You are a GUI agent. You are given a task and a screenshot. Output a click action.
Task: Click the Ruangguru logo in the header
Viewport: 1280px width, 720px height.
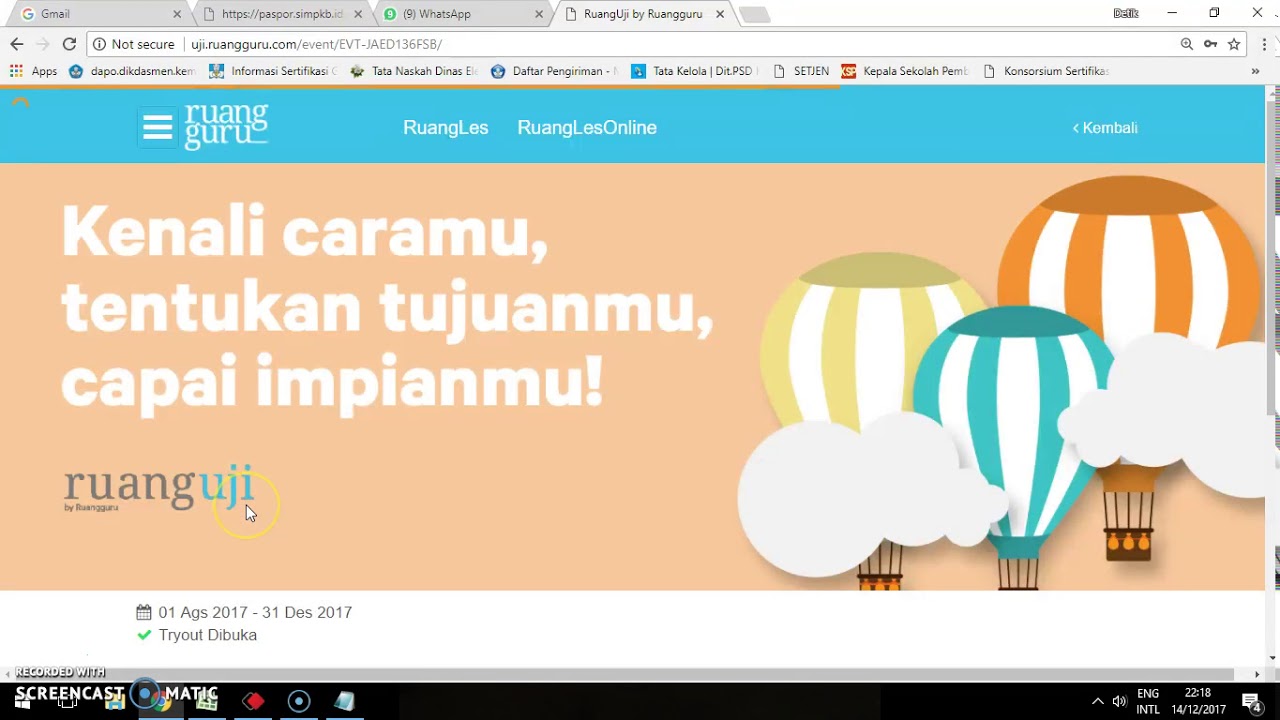coord(226,126)
